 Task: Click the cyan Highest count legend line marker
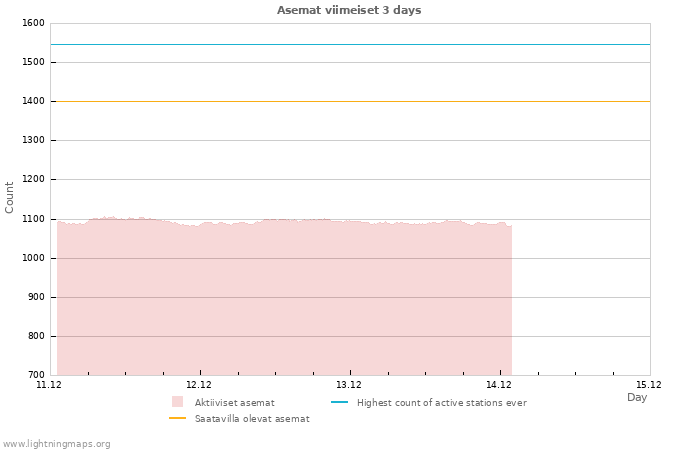pyautogui.click(x=339, y=402)
